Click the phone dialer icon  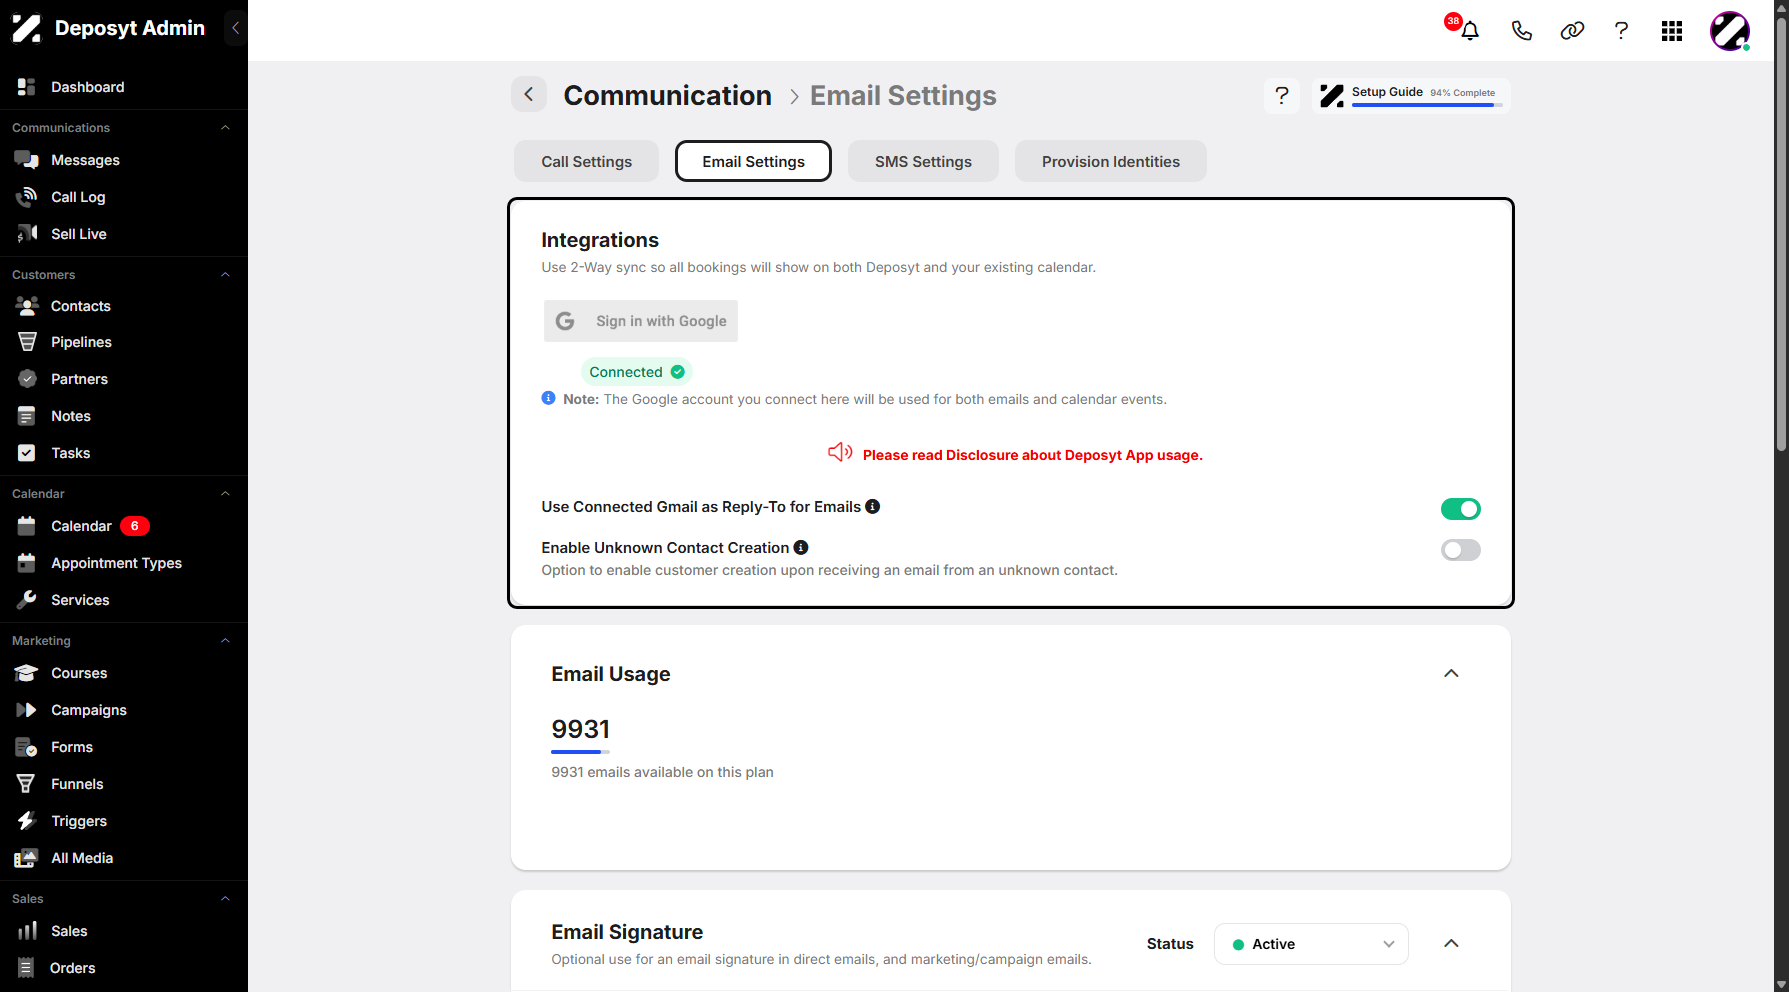click(x=1521, y=31)
